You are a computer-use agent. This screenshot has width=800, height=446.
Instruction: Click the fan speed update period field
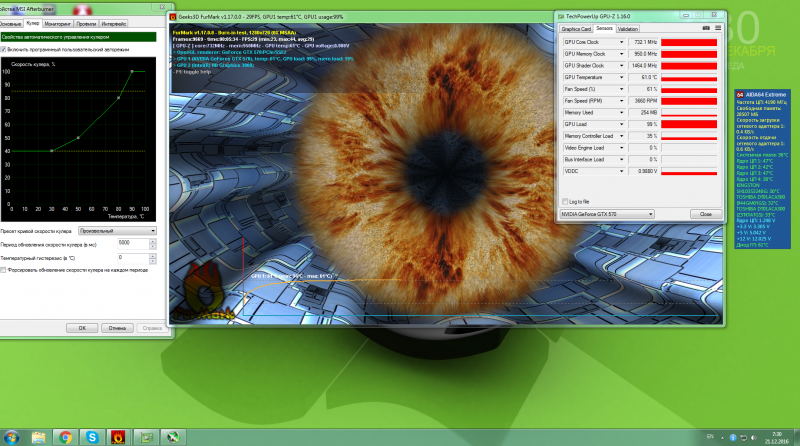click(133, 244)
